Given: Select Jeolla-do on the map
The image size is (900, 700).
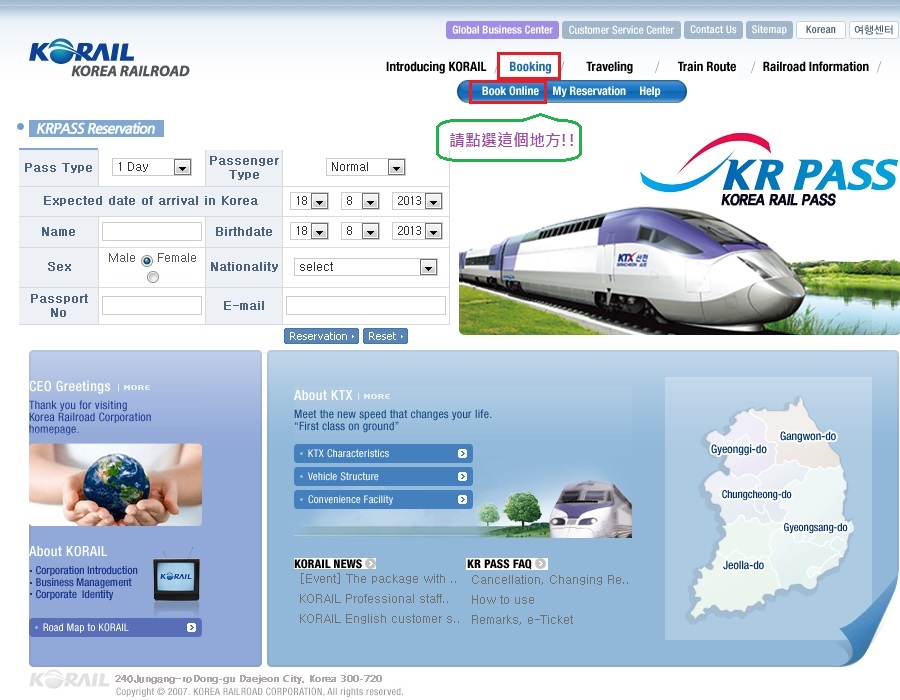Looking at the screenshot, I should coord(743,565).
